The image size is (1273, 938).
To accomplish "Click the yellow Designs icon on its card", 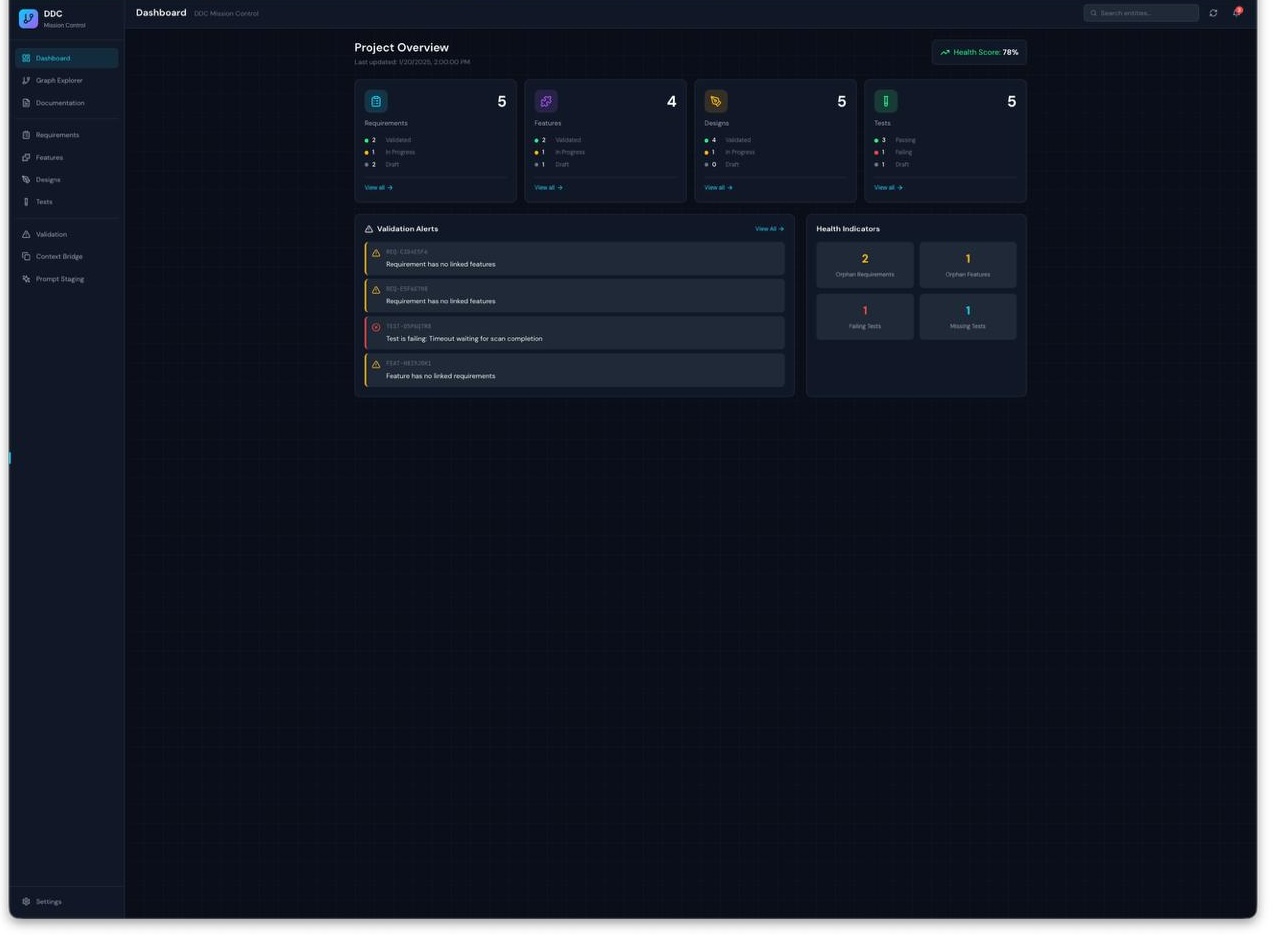I will click(x=716, y=101).
